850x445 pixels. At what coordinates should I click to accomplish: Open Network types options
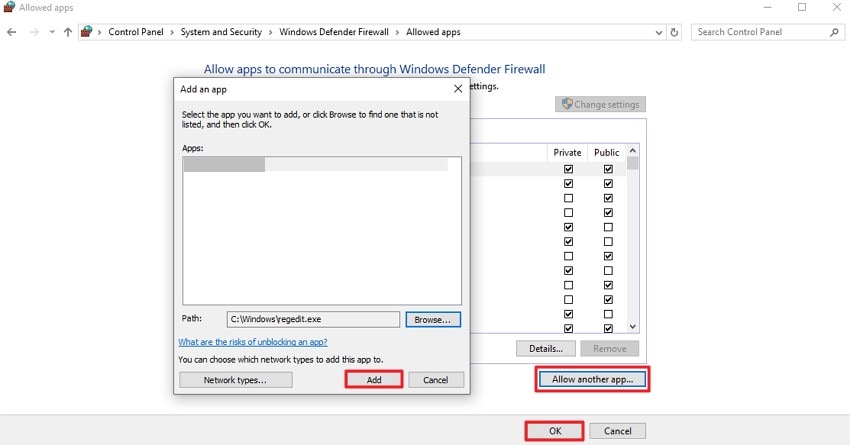coord(235,380)
